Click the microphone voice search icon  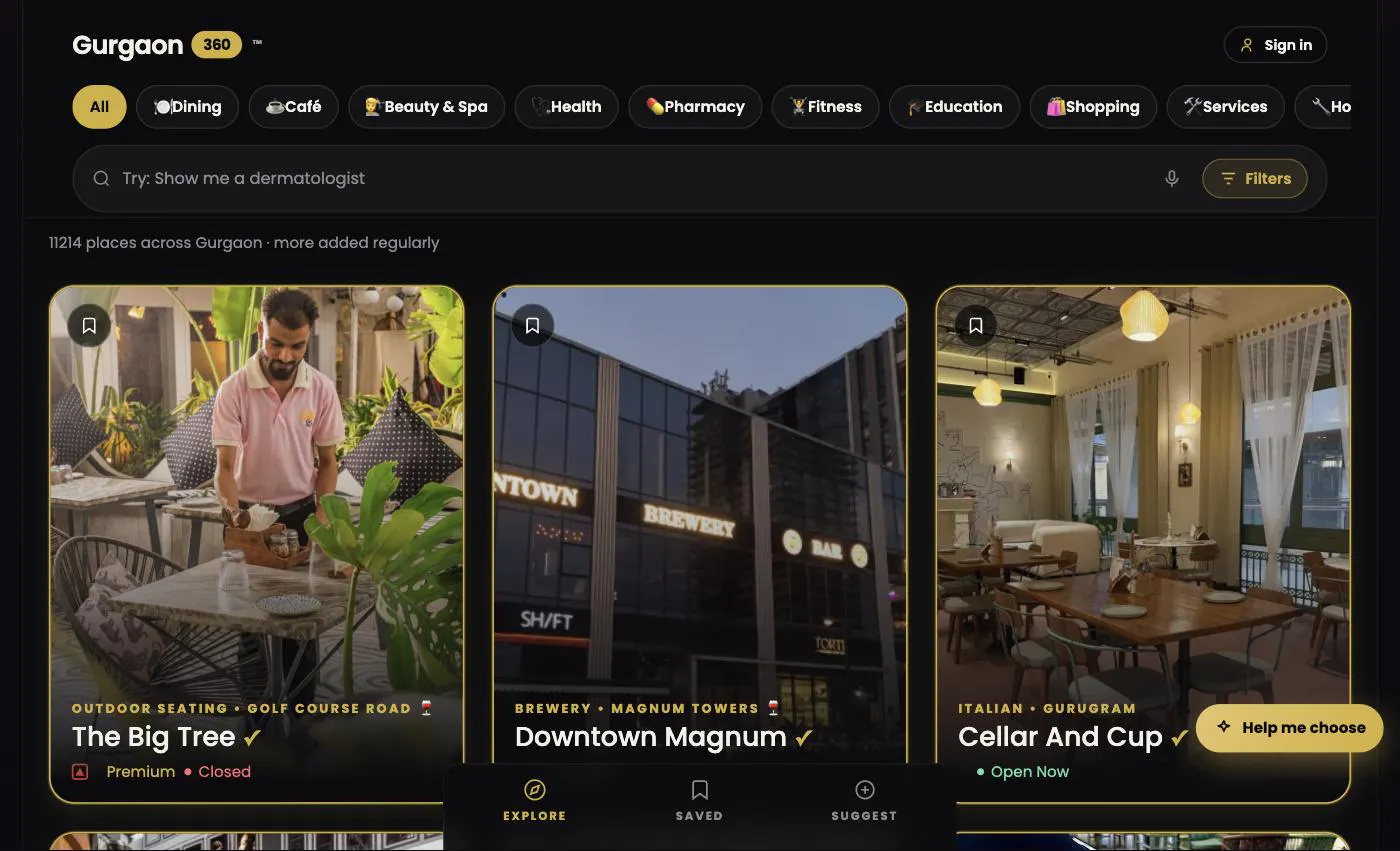1171,178
